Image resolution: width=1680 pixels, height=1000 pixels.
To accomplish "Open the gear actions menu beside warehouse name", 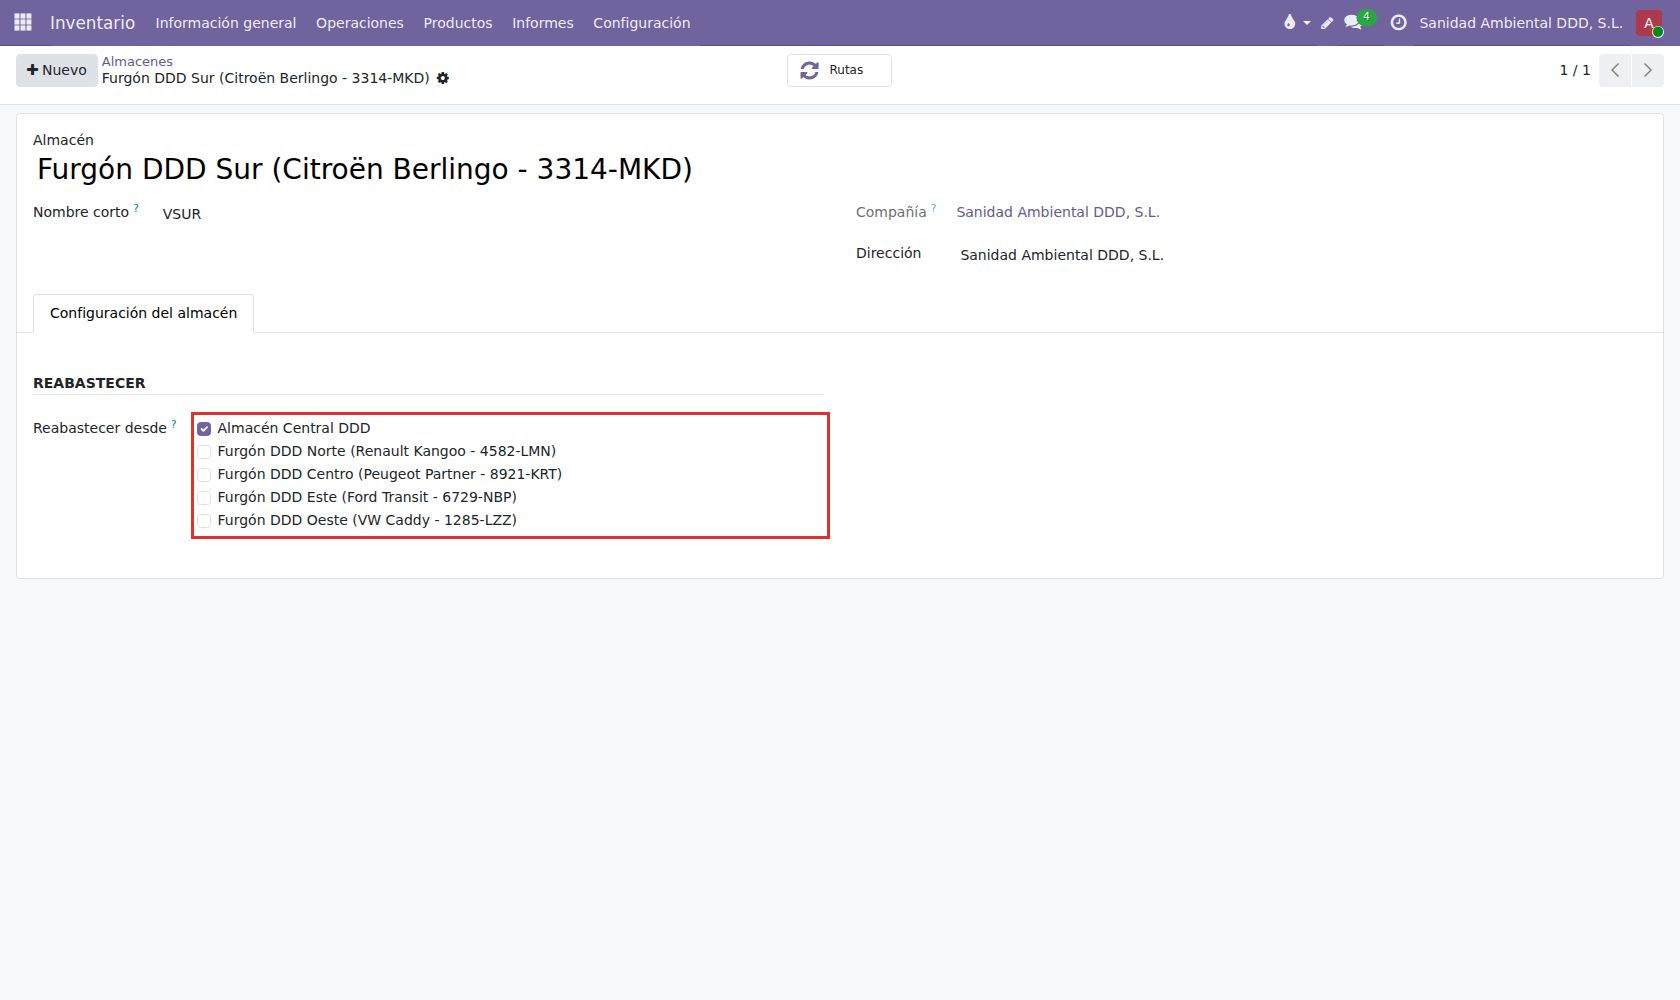I will [x=443, y=78].
